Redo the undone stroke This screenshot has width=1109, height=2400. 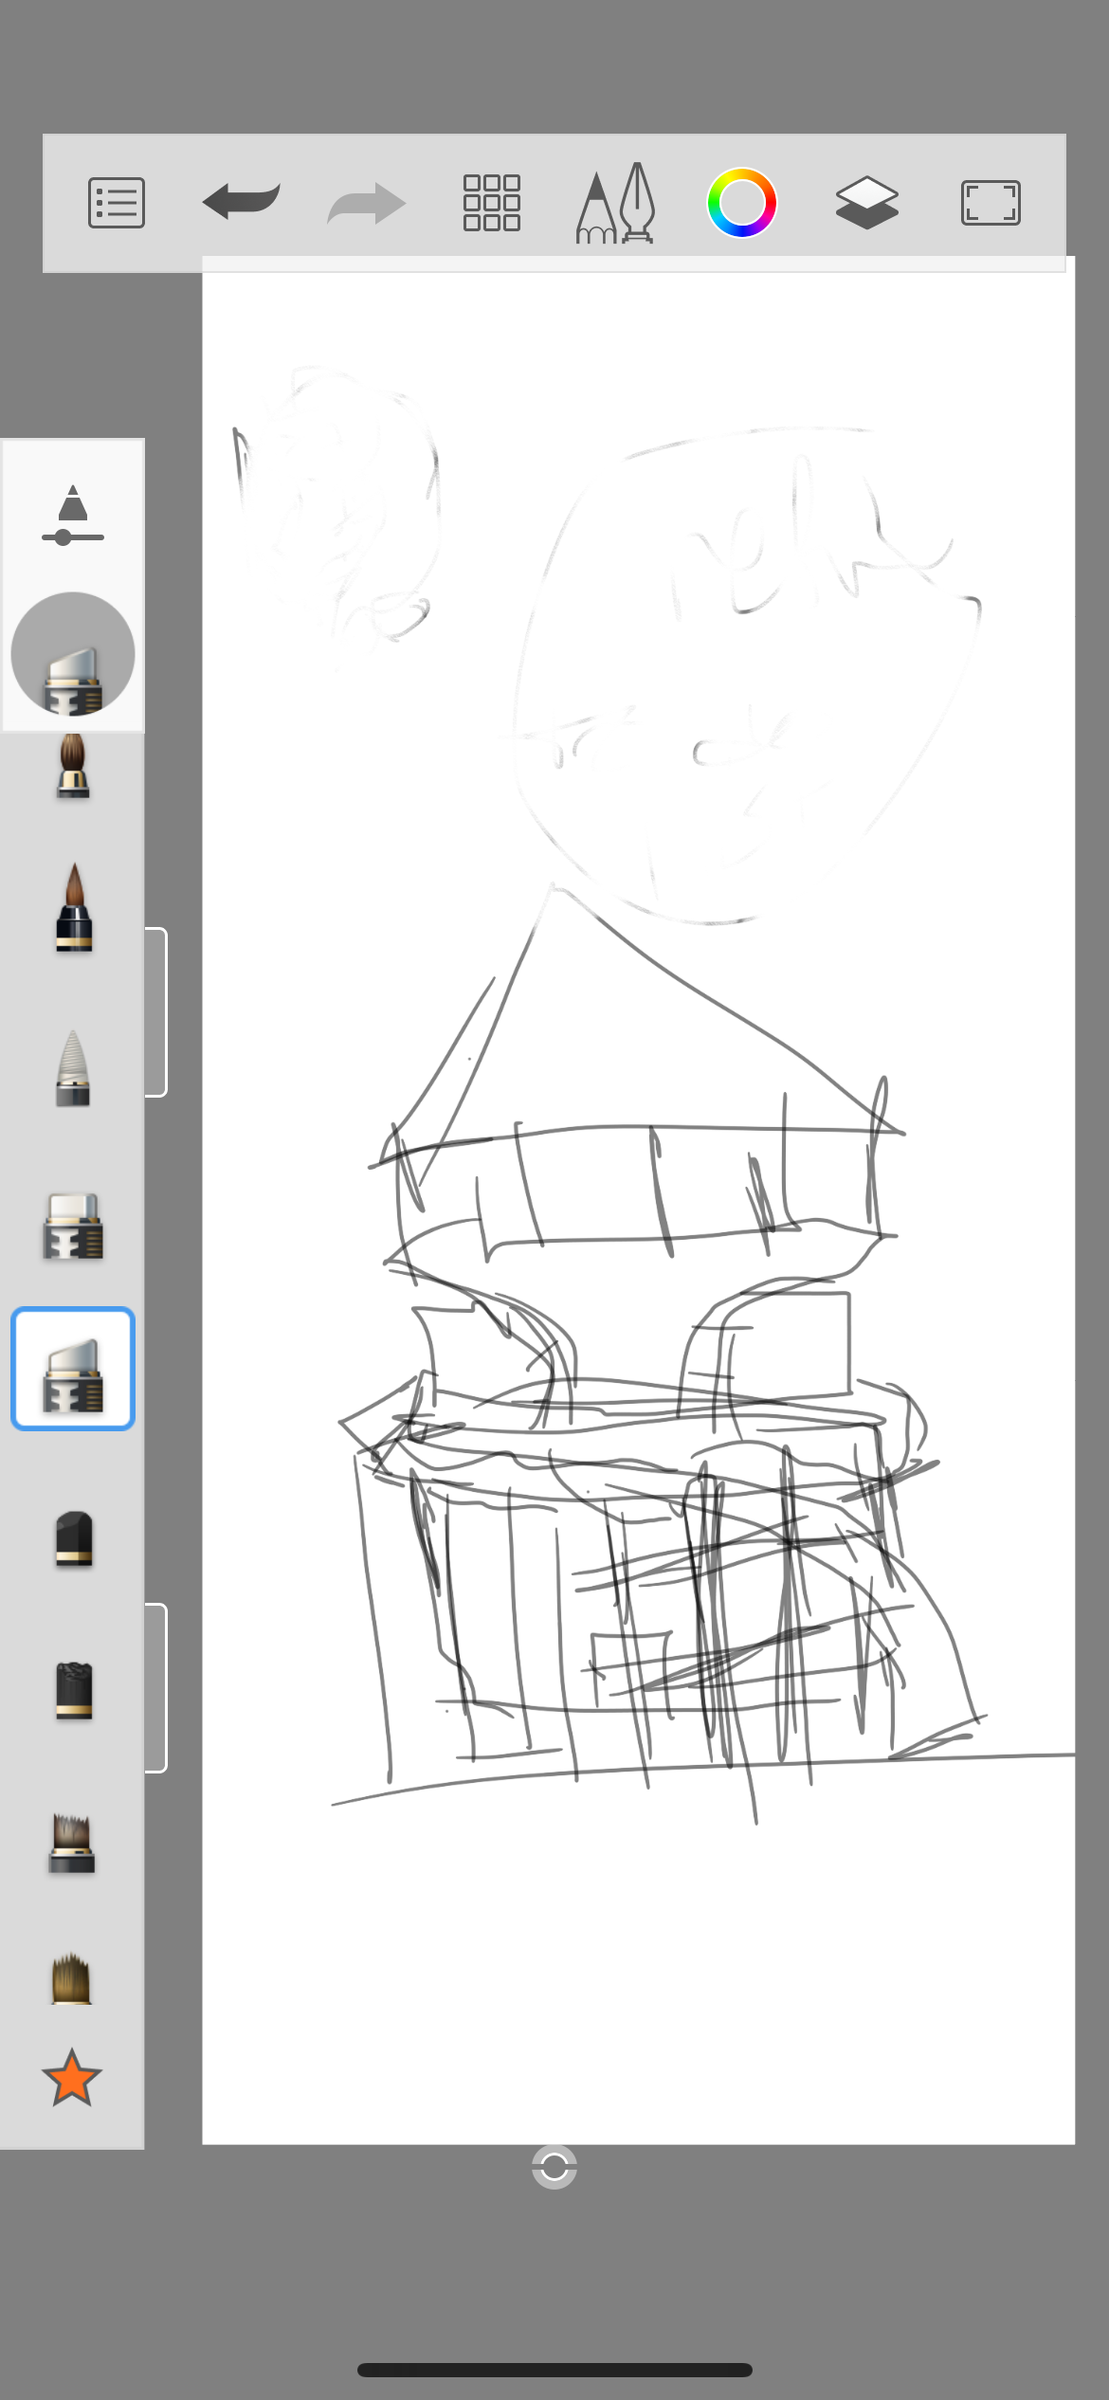pyautogui.click(x=367, y=203)
